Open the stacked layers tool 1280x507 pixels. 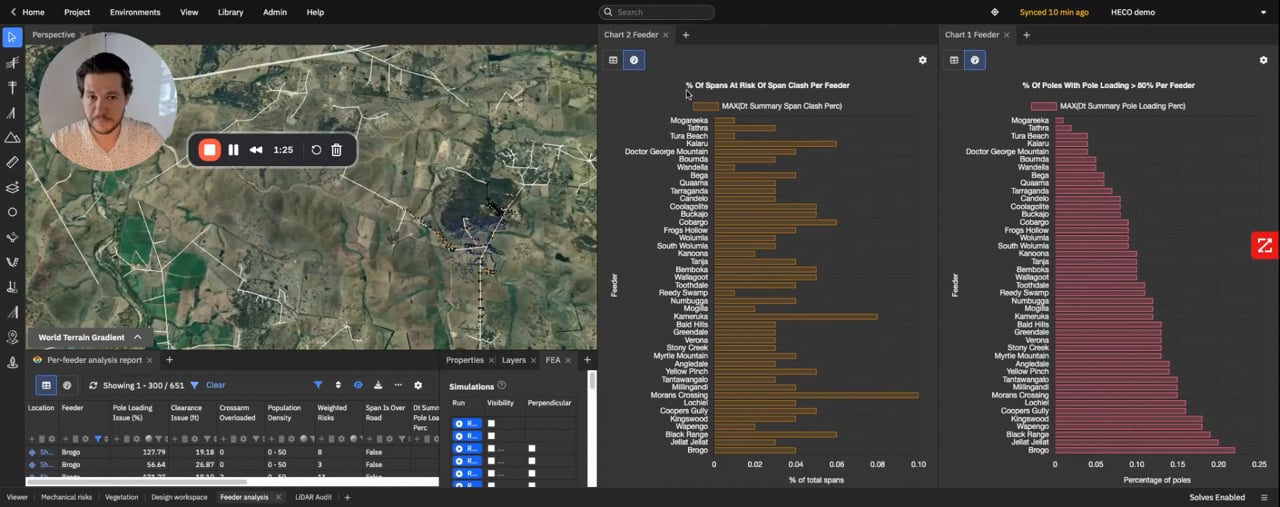12,187
